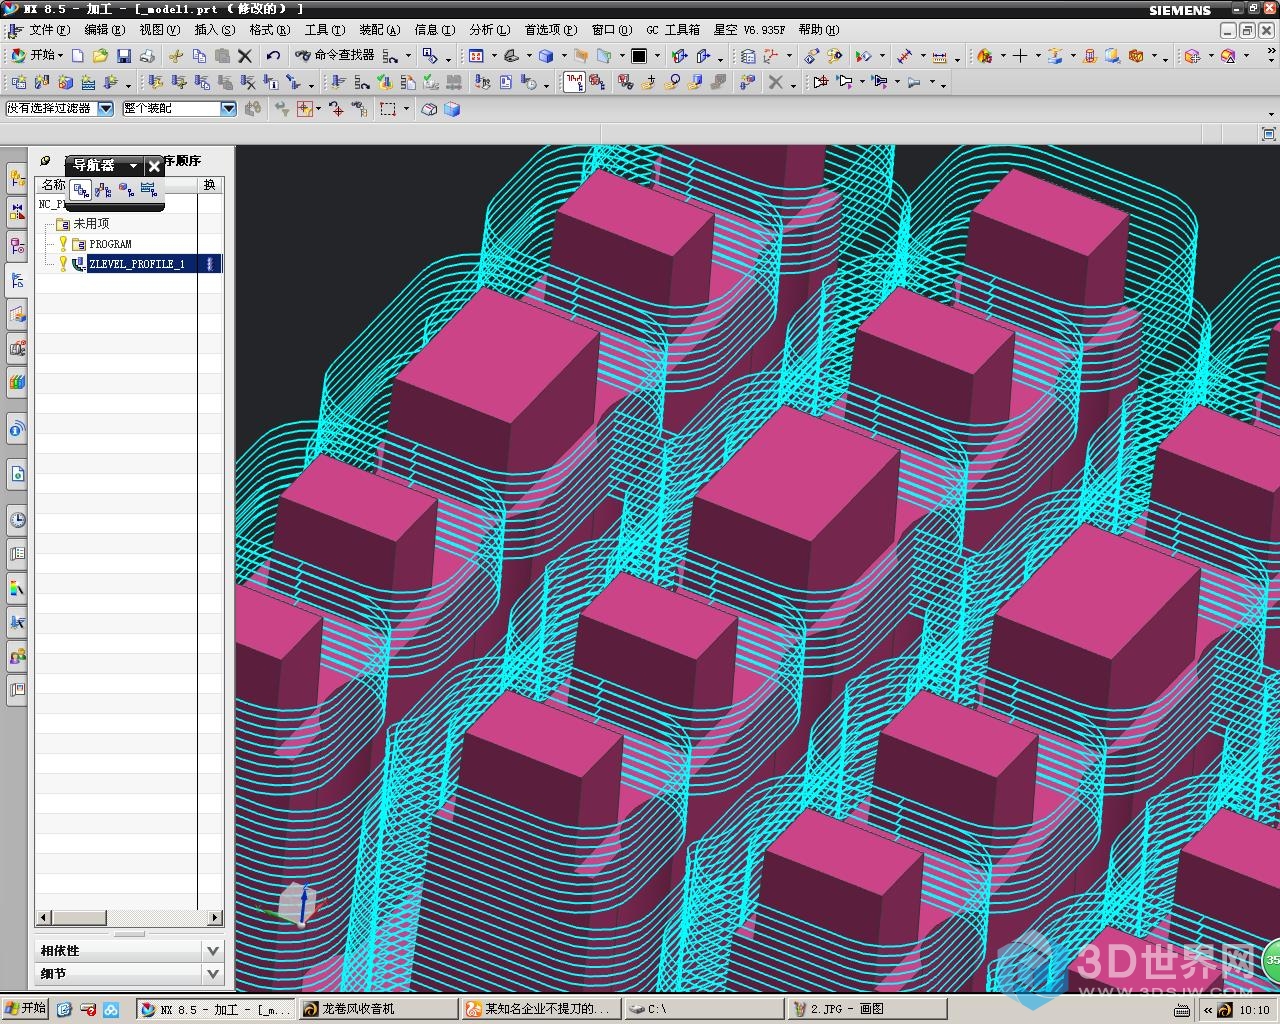This screenshot has height=1024, width=1280.
Task: Switch navigator to Machine Tool View icon
Action: tap(103, 190)
